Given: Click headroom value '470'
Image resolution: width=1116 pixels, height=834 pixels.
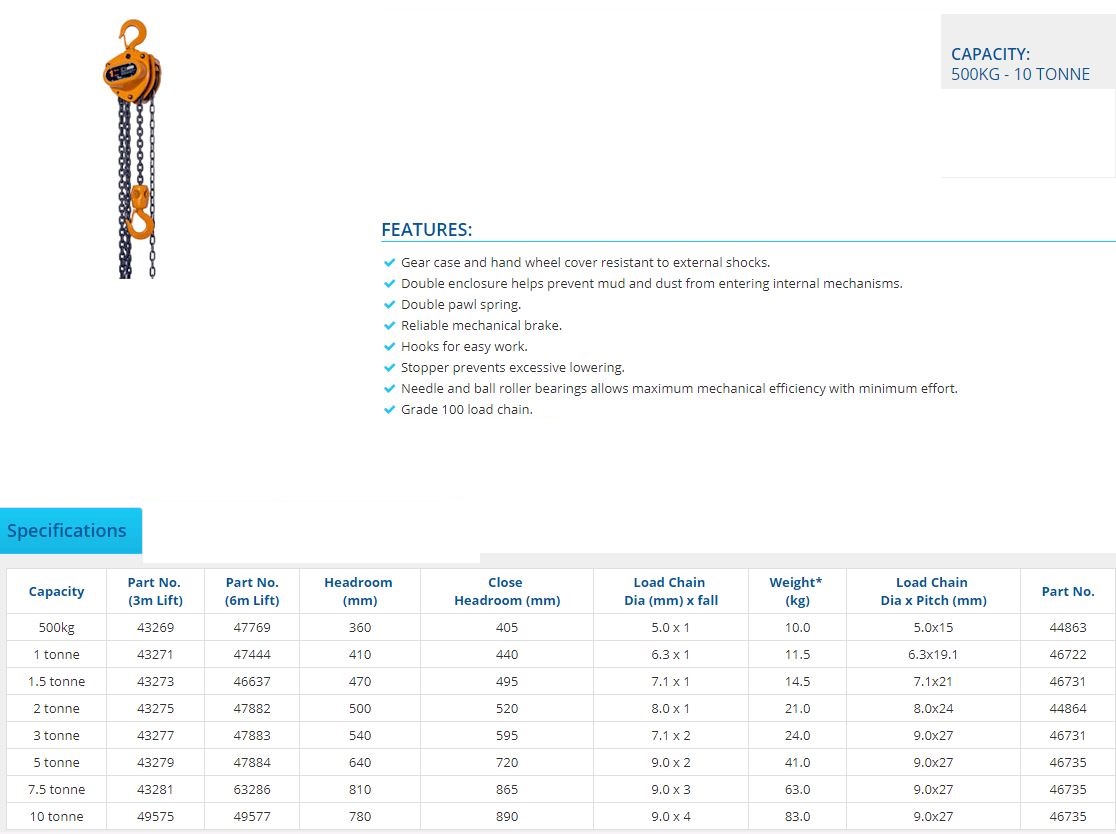Looking at the screenshot, I should (x=360, y=682).
